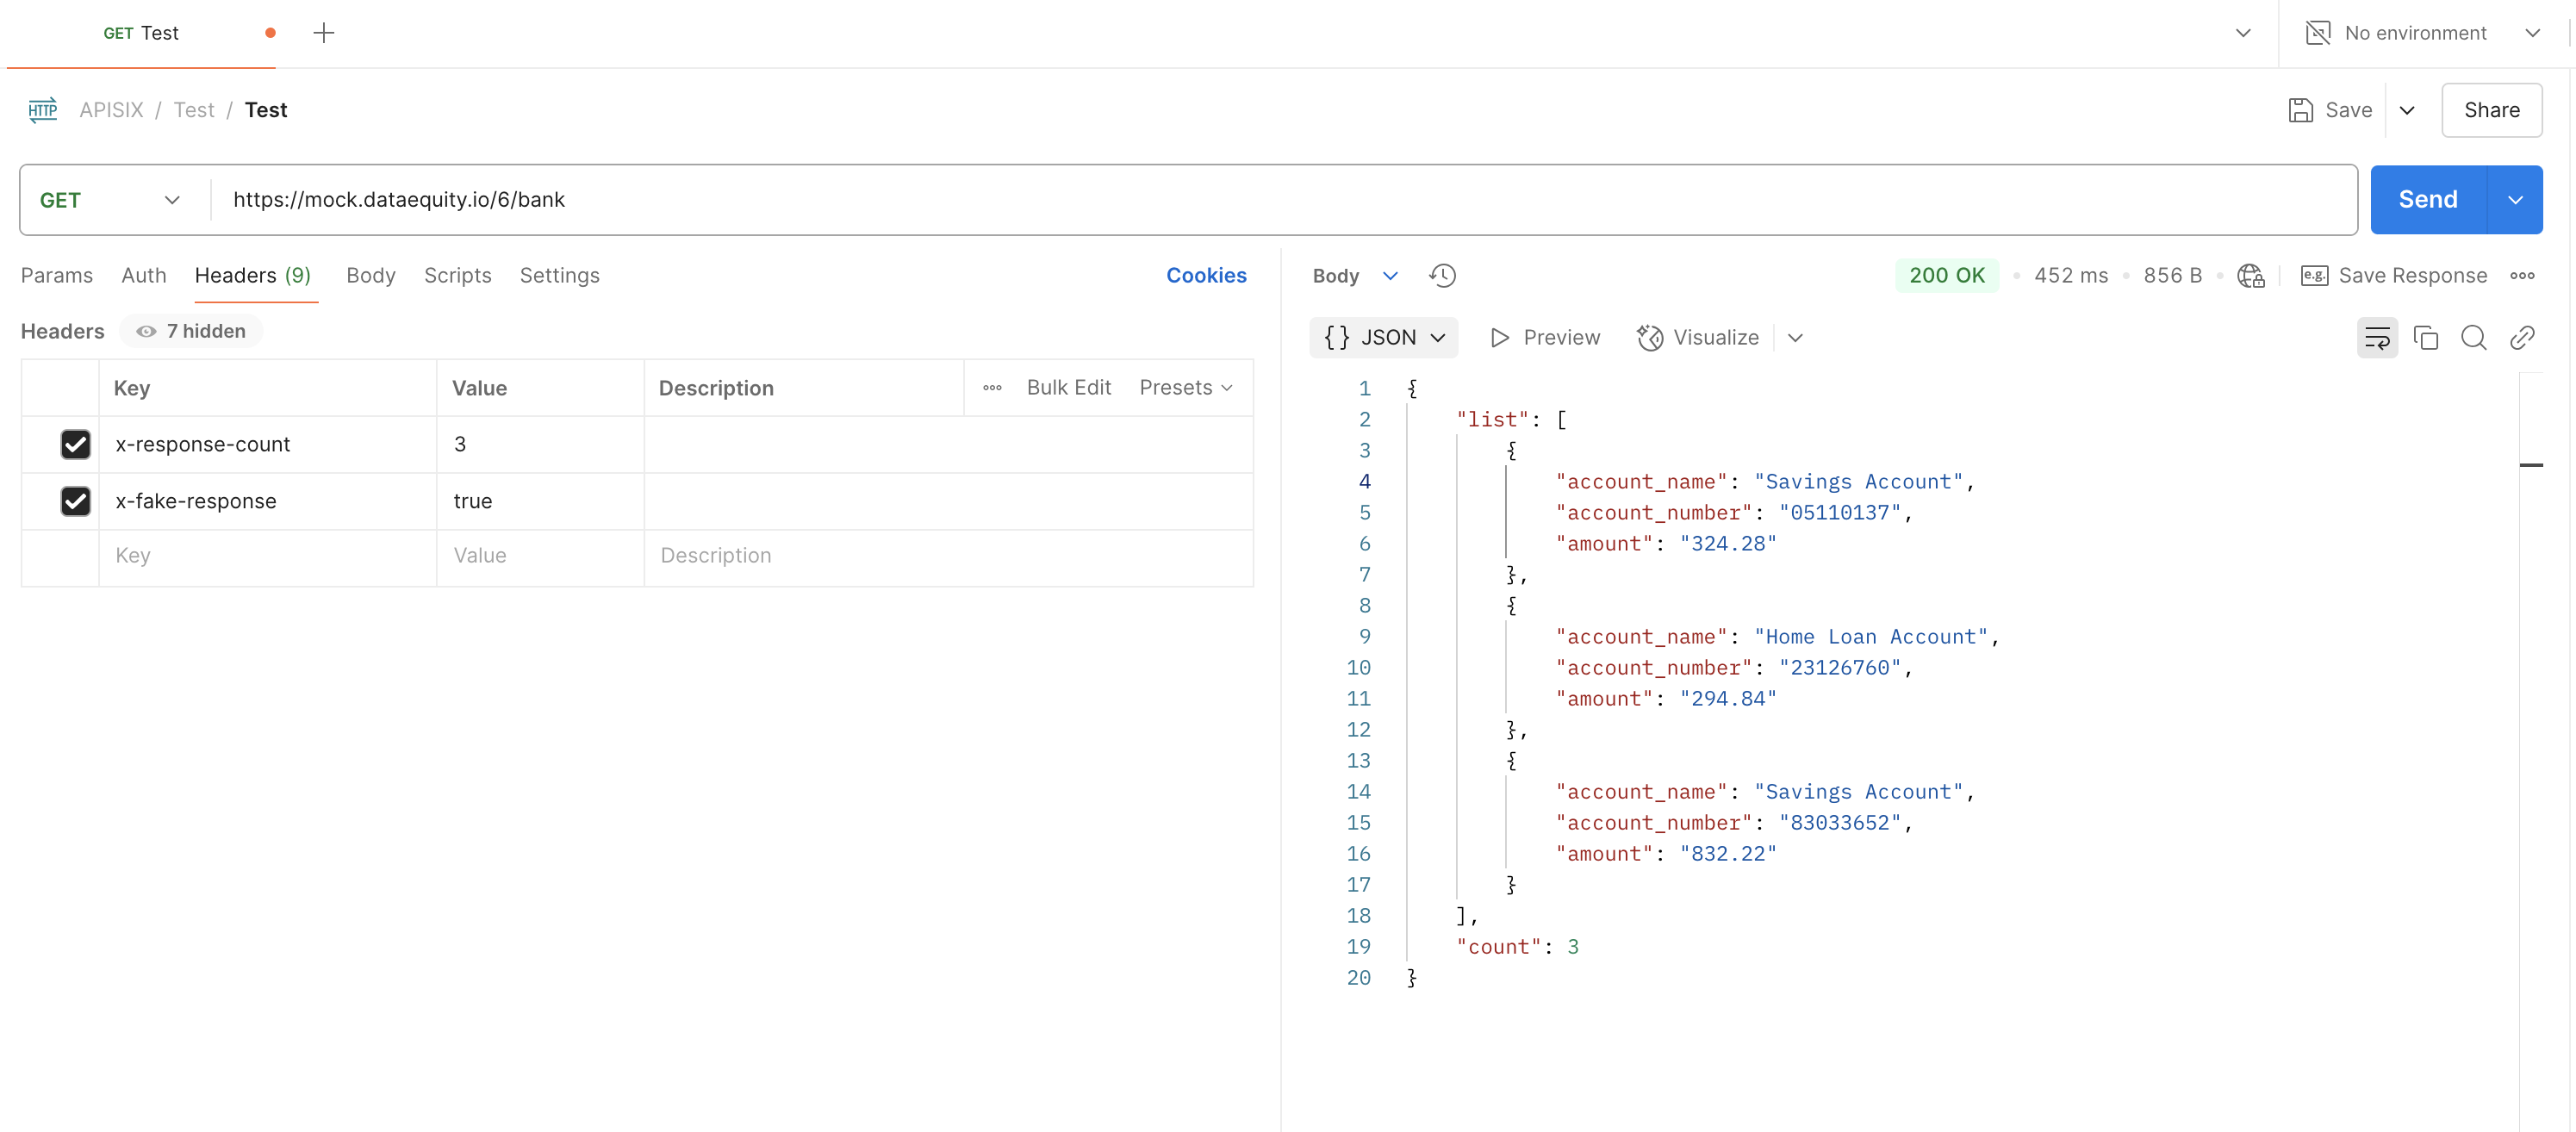The height and width of the screenshot is (1132, 2576).
Task: Copy response body to clipboard
Action: click(2425, 338)
